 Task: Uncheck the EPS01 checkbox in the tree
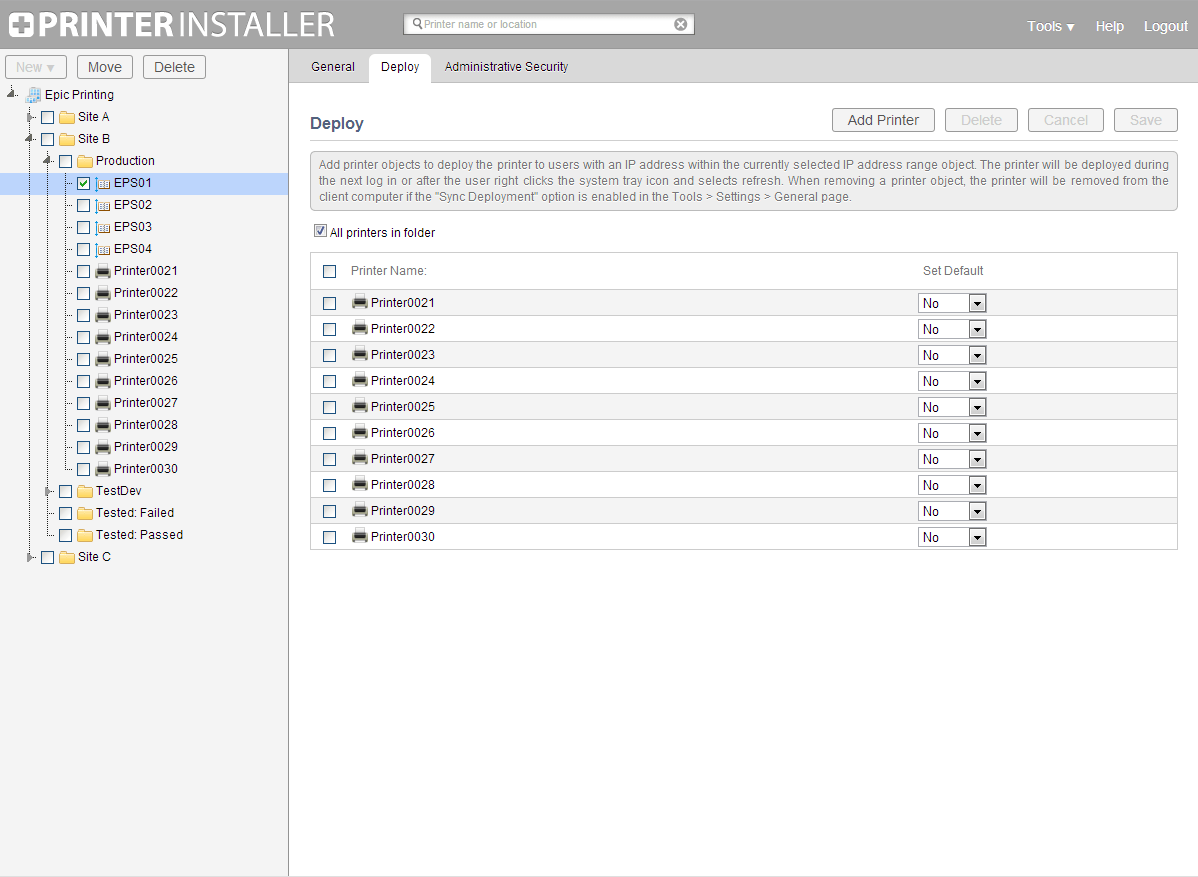(83, 183)
